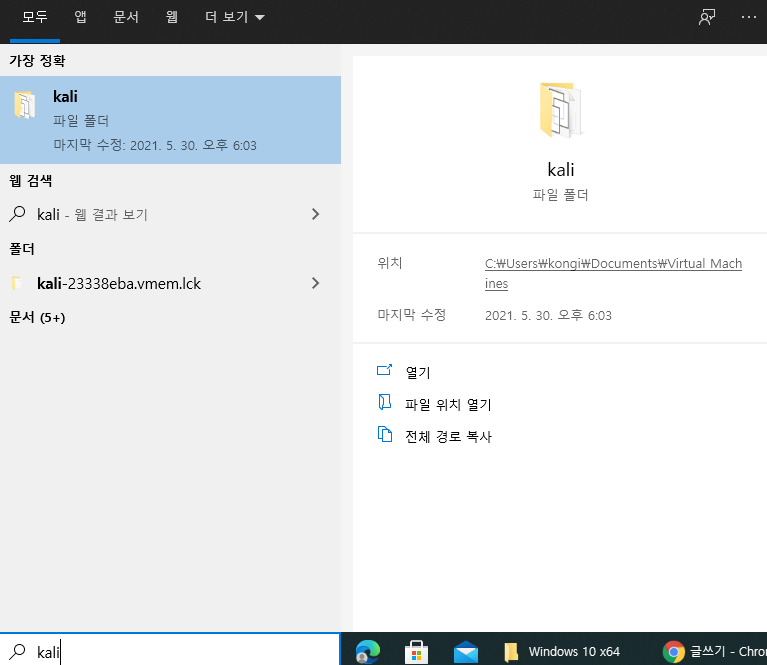The height and width of the screenshot is (665, 767).
Task: Click the 마지막 수정 date value in details
Action: pos(548,316)
